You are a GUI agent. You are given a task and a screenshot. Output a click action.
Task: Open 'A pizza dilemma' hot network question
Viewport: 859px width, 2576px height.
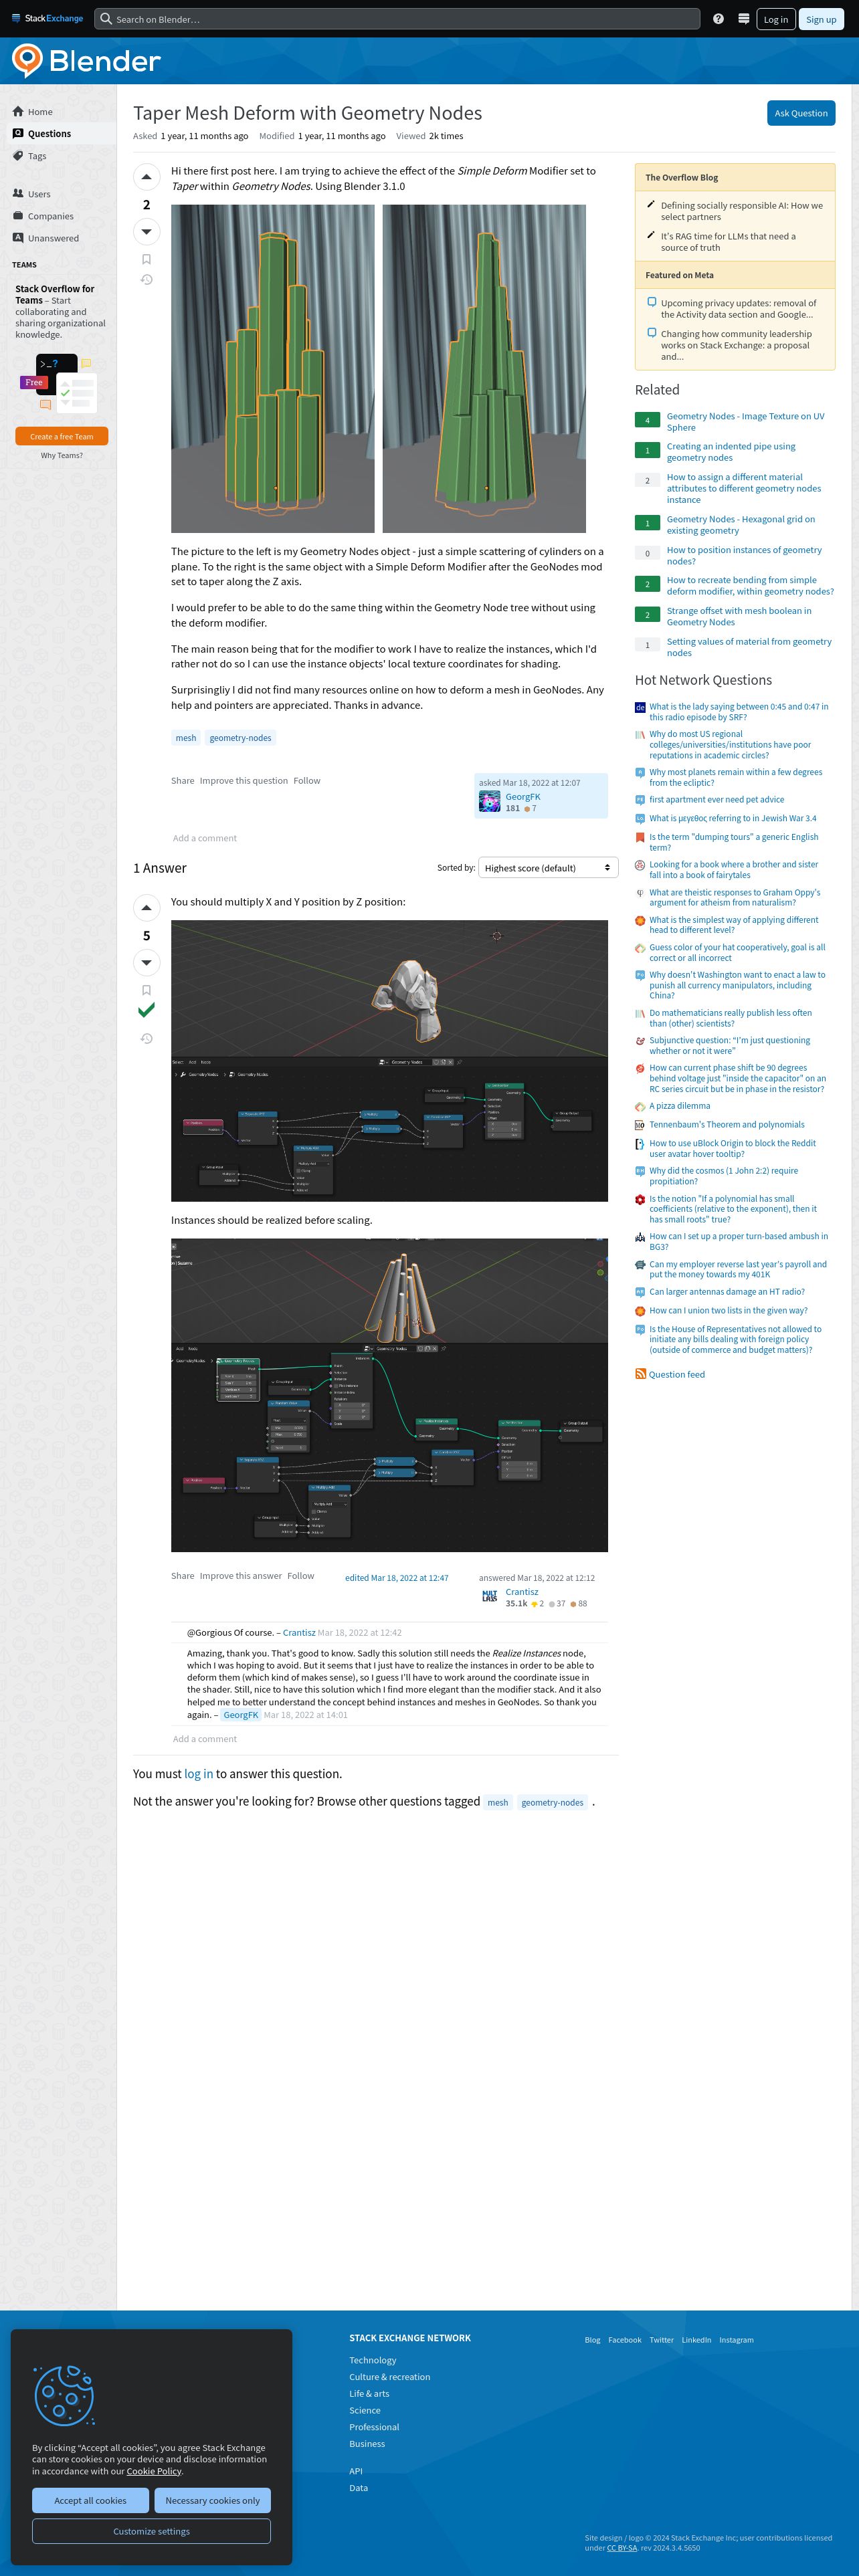pos(680,1106)
